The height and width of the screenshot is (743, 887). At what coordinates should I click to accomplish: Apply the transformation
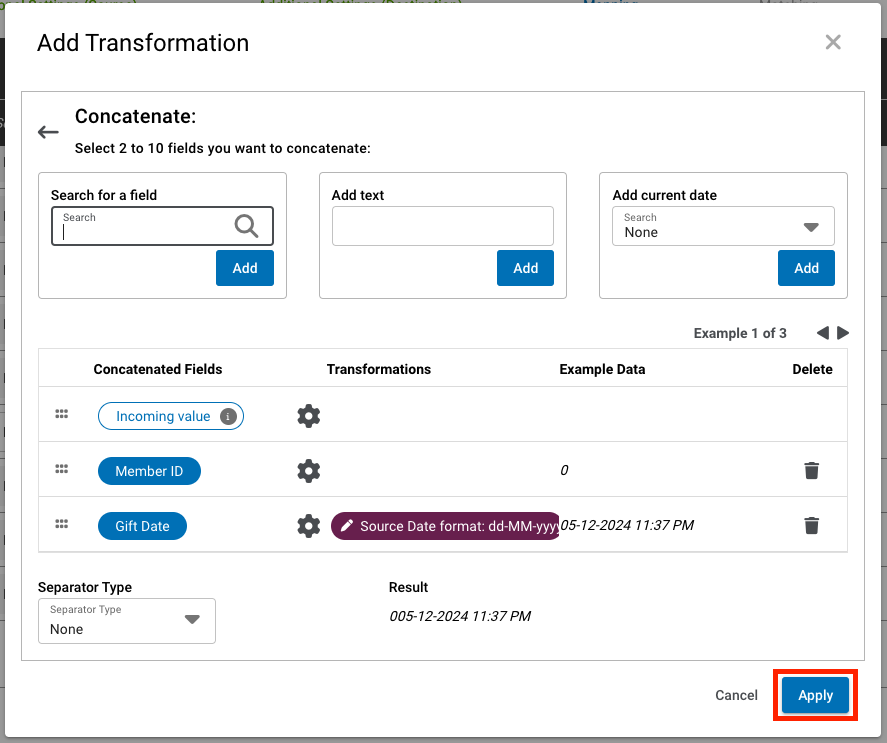[815, 695]
